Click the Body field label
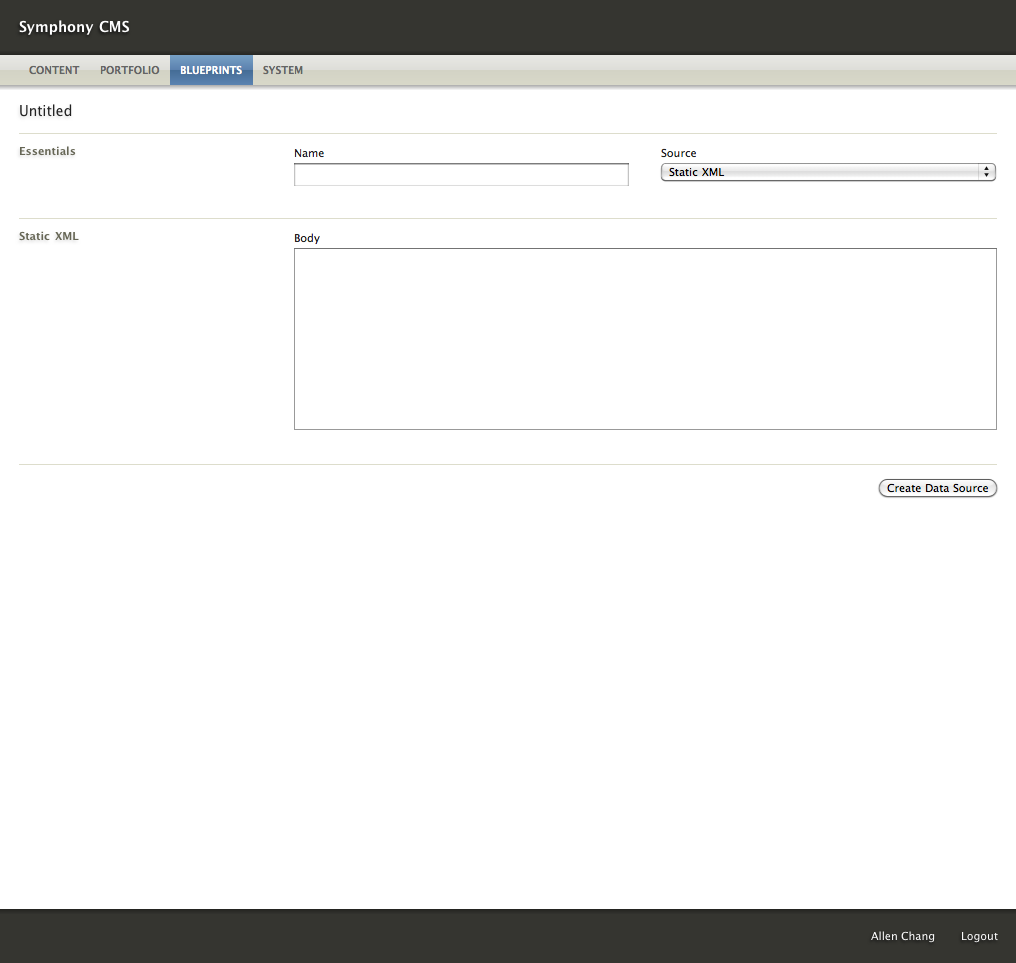Image resolution: width=1016 pixels, height=963 pixels. (307, 238)
